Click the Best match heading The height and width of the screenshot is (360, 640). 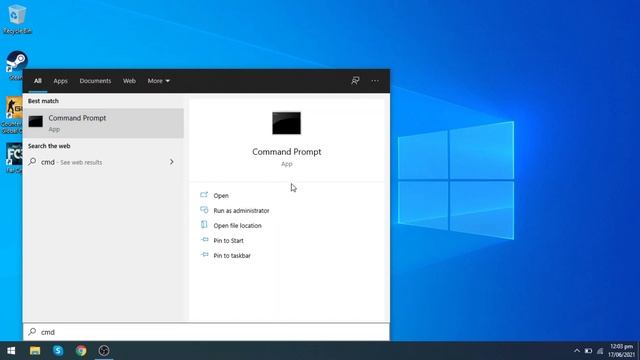click(43, 101)
